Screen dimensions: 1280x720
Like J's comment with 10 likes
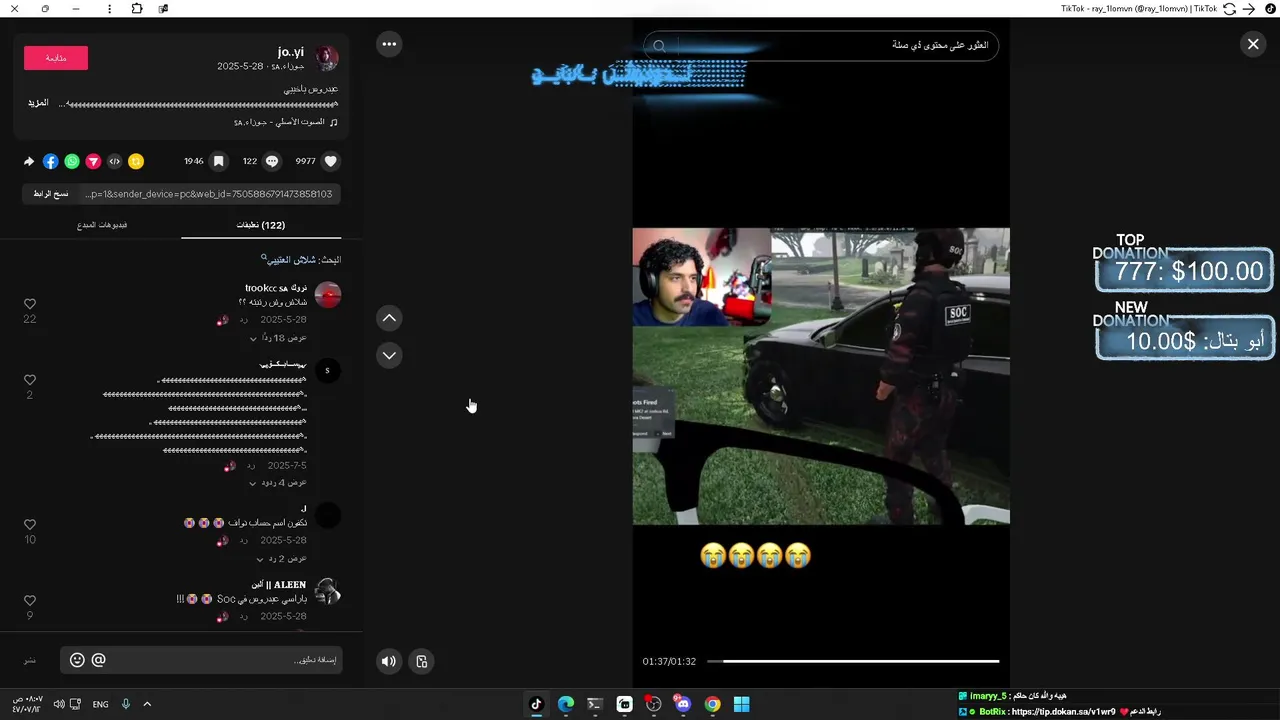click(x=30, y=525)
